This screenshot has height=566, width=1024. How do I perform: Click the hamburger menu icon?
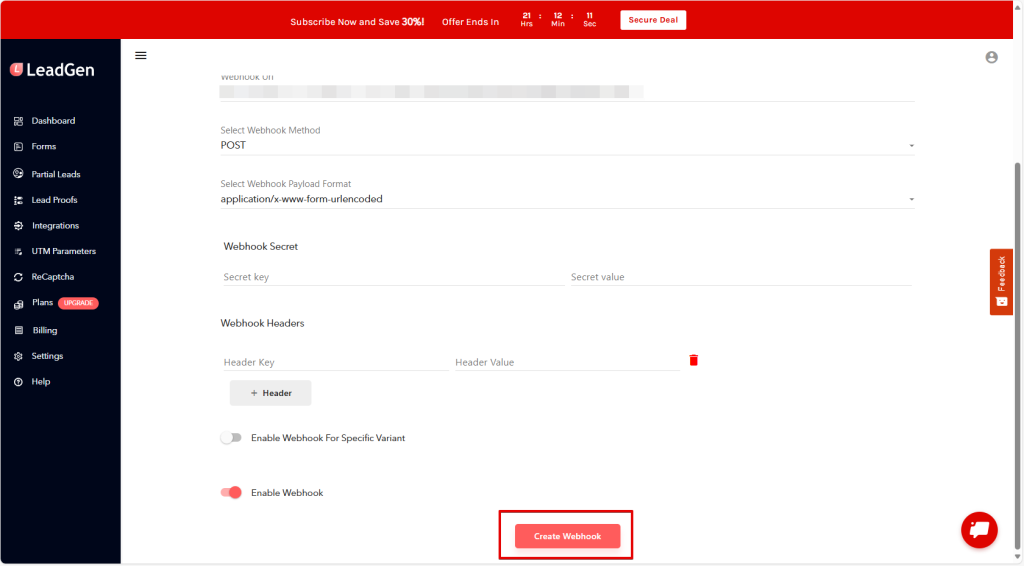click(141, 55)
